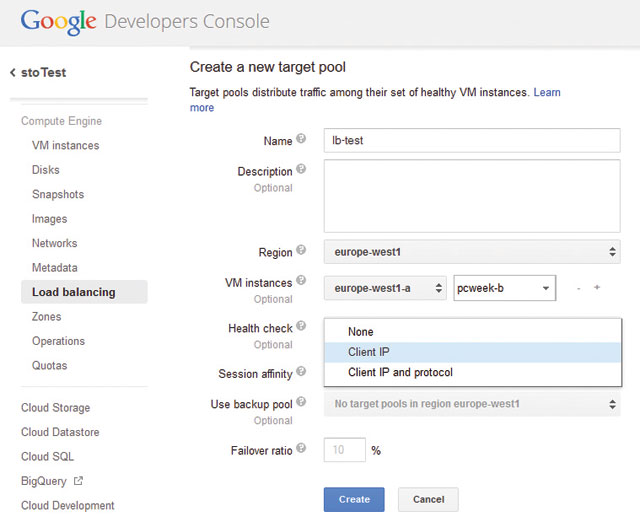The width and height of the screenshot is (640, 522).
Task: Click the Developers Console title
Action: 187,22
